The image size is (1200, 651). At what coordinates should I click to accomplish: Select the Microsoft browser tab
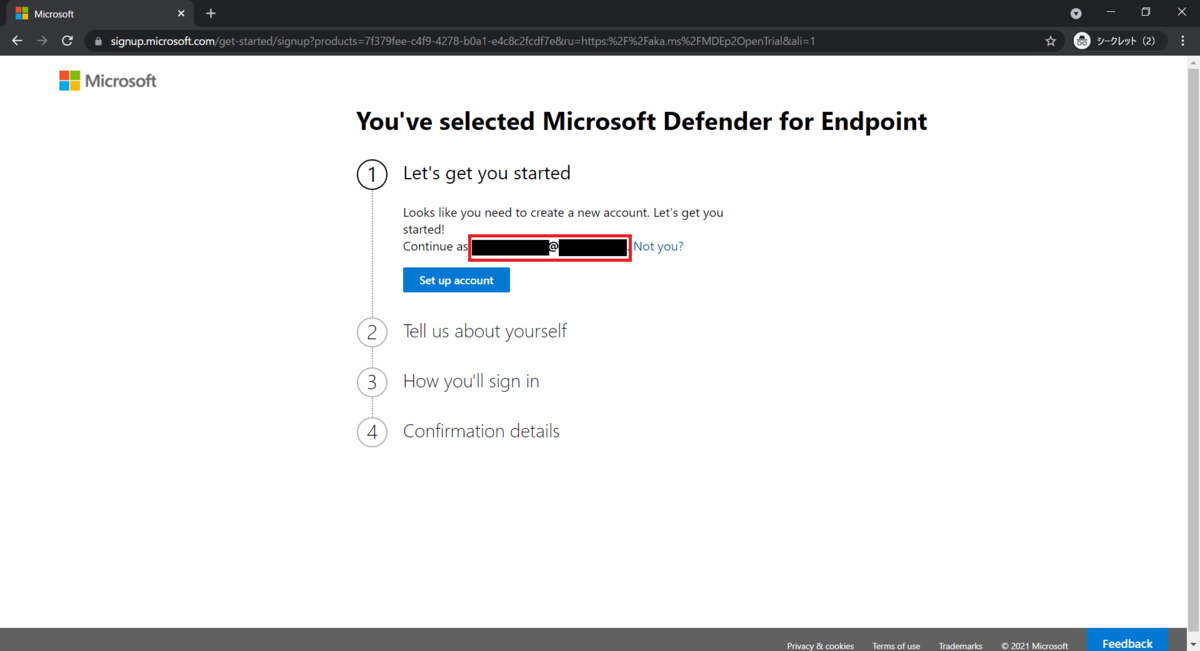tap(98, 14)
